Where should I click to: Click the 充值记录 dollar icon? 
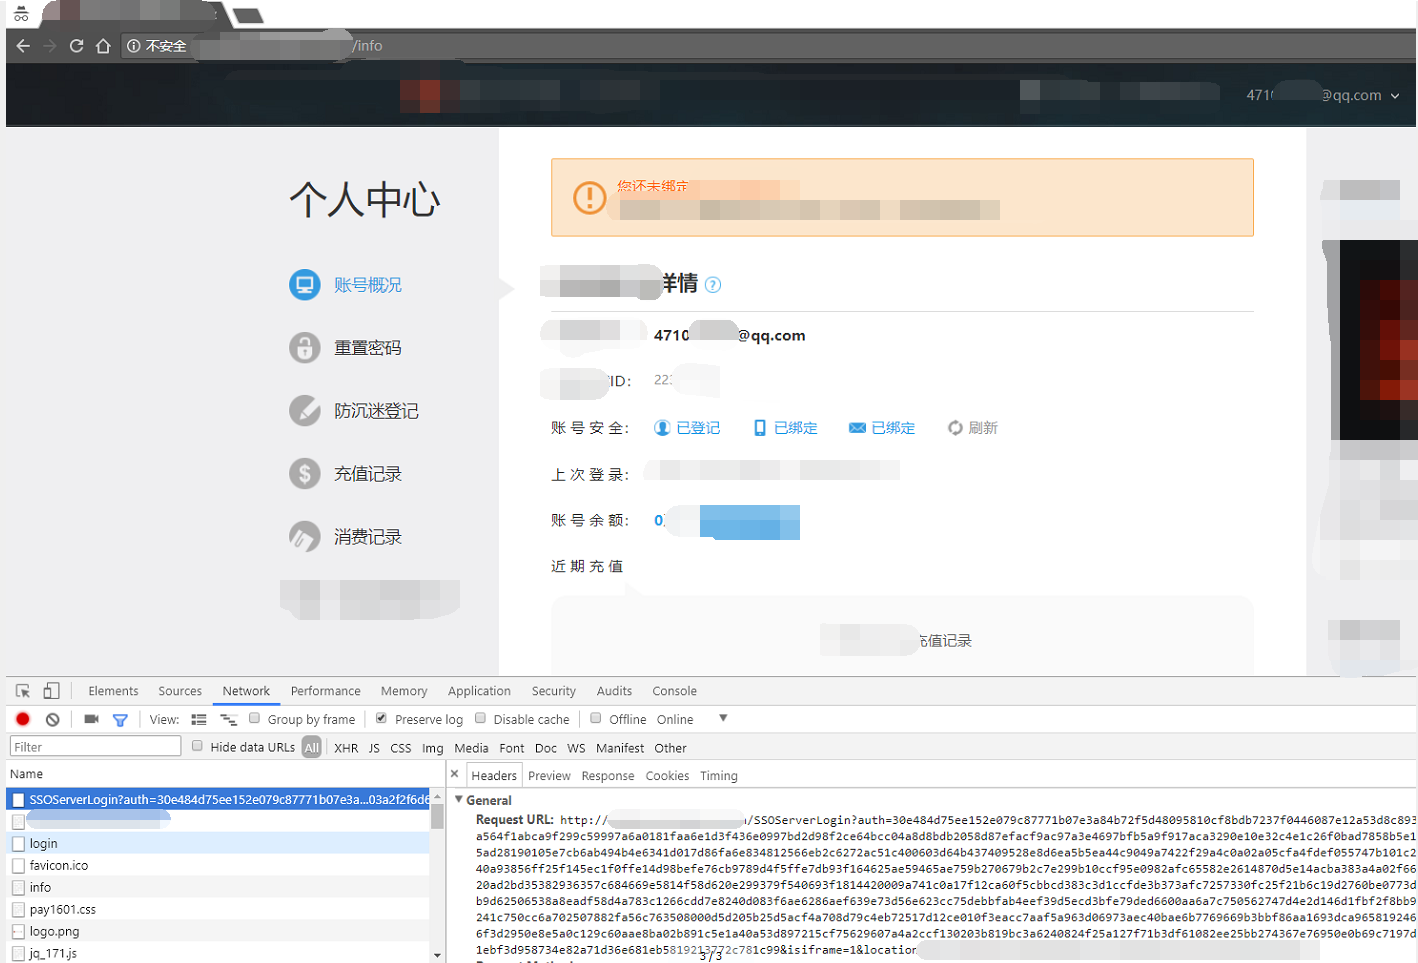pyautogui.click(x=305, y=474)
